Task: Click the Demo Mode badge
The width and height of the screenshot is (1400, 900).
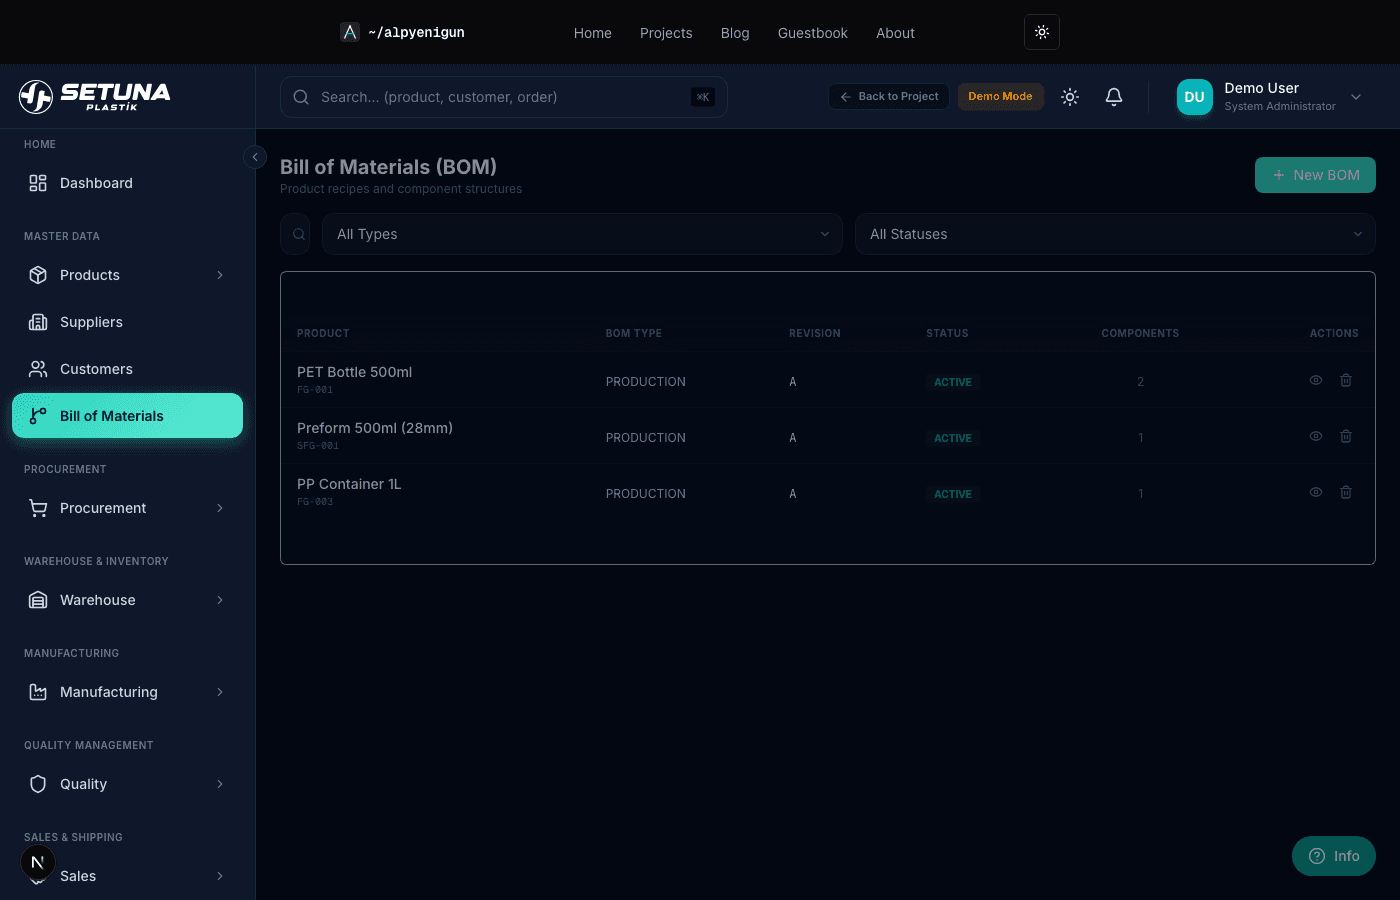Action: [1000, 96]
